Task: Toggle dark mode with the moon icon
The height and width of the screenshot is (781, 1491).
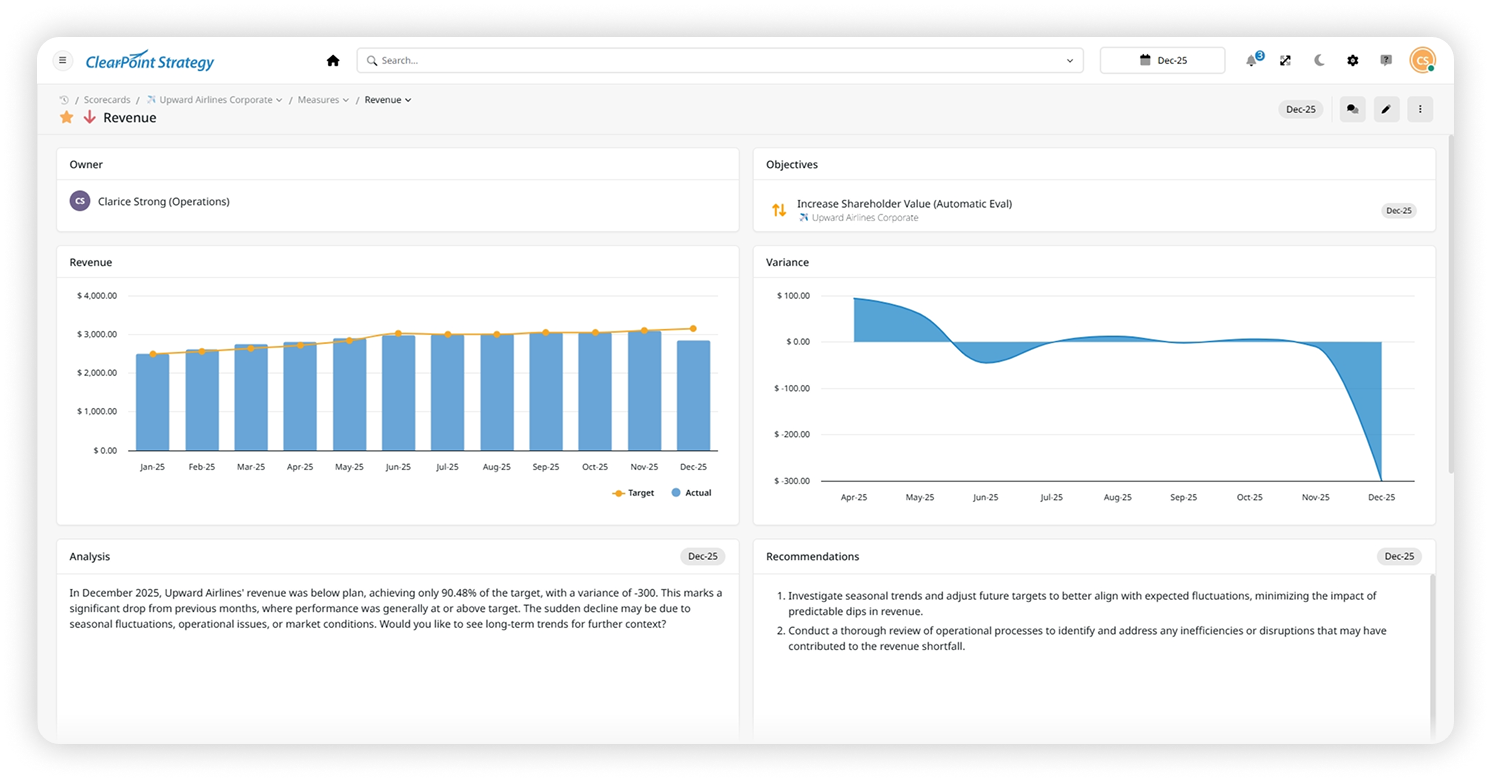Action: [1319, 60]
